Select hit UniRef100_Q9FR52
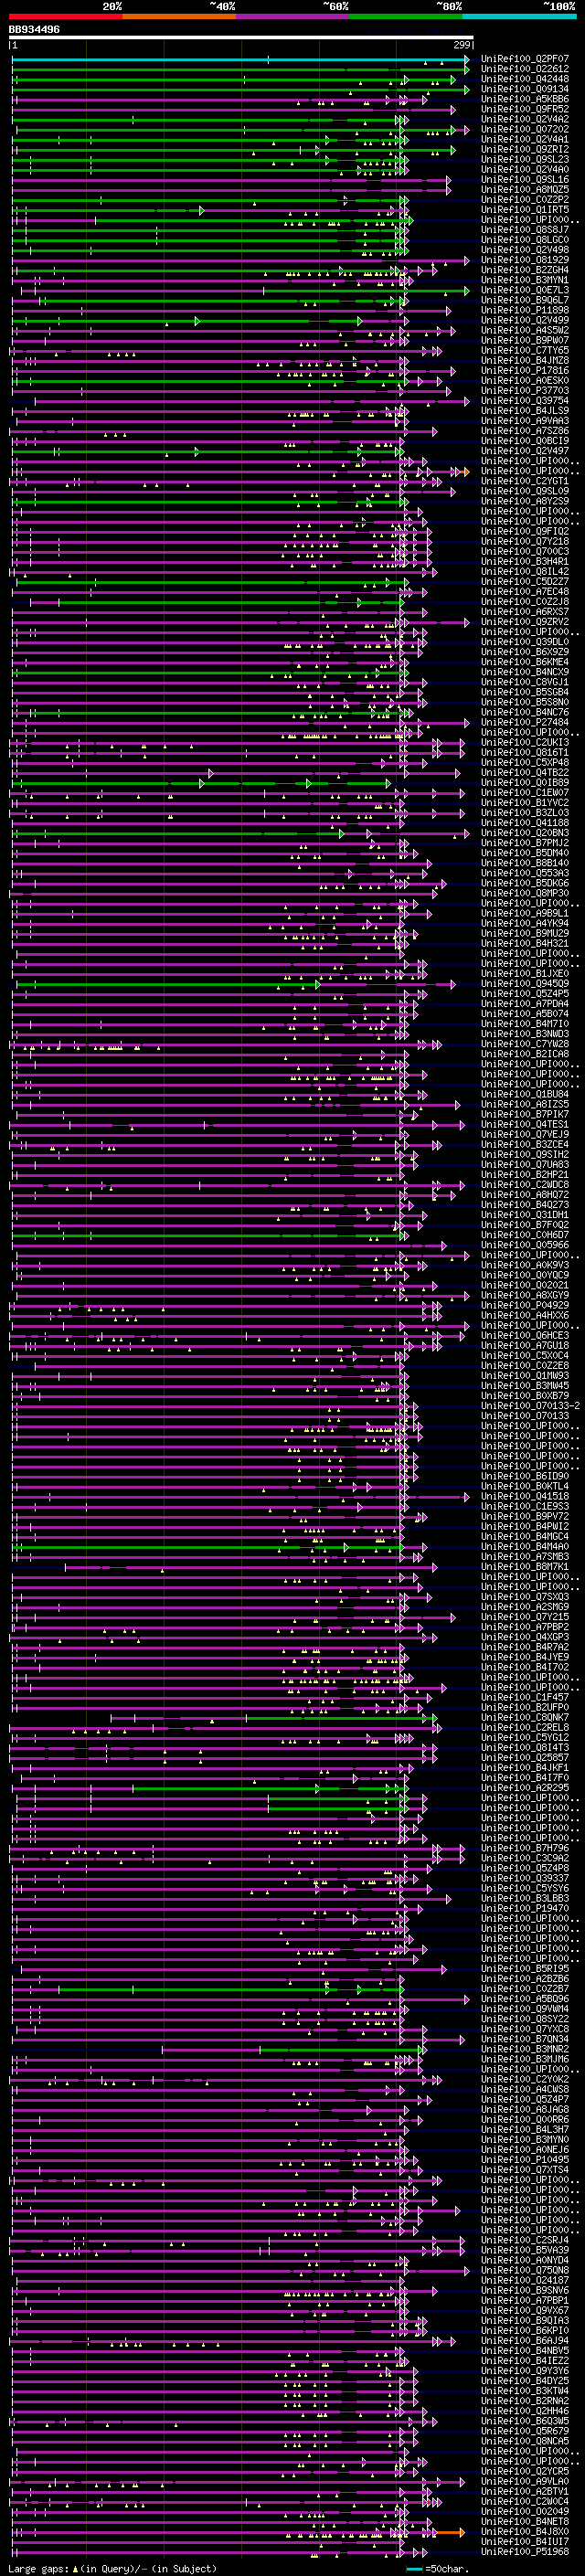585x2576 pixels. pyautogui.click(x=525, y=109)
